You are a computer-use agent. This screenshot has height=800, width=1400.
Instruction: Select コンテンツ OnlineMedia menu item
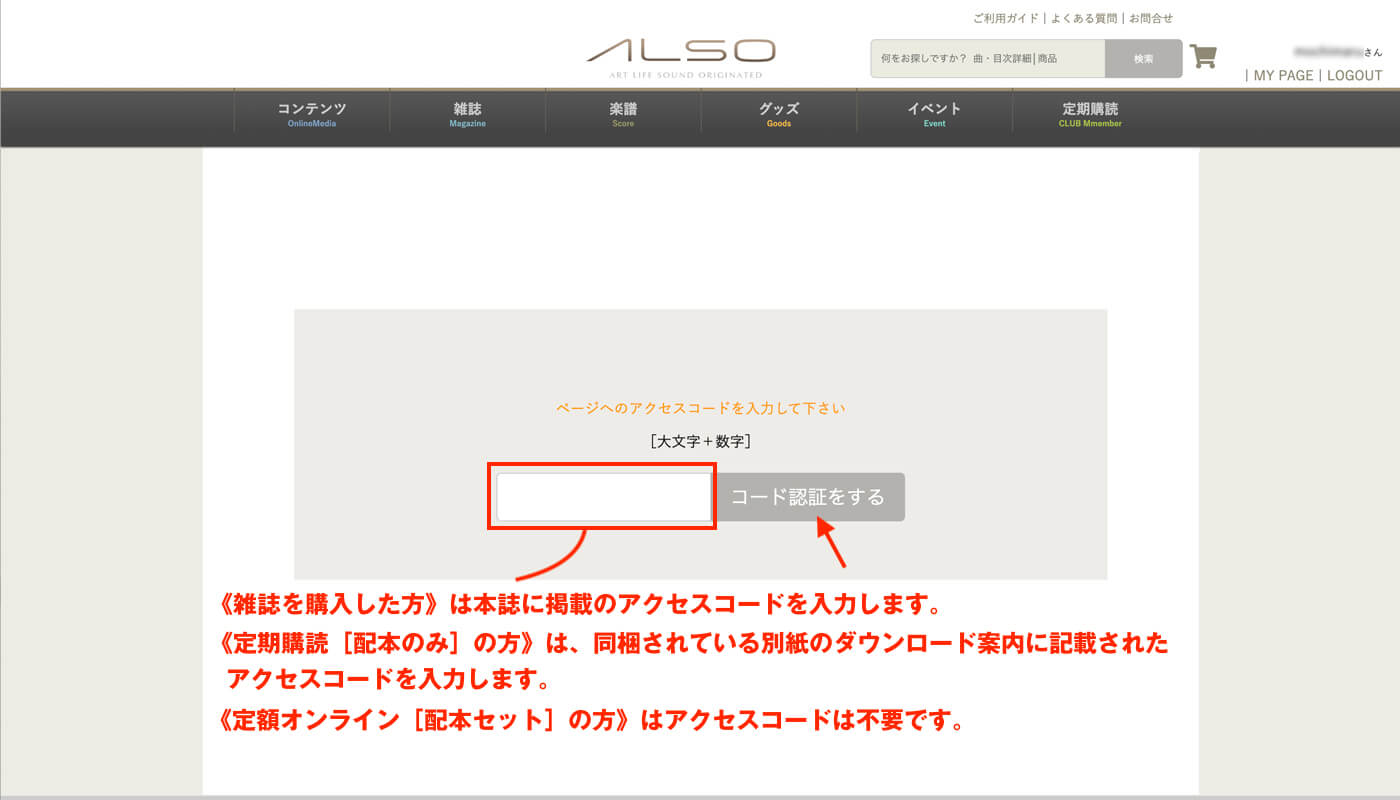(x=312, y=115)
